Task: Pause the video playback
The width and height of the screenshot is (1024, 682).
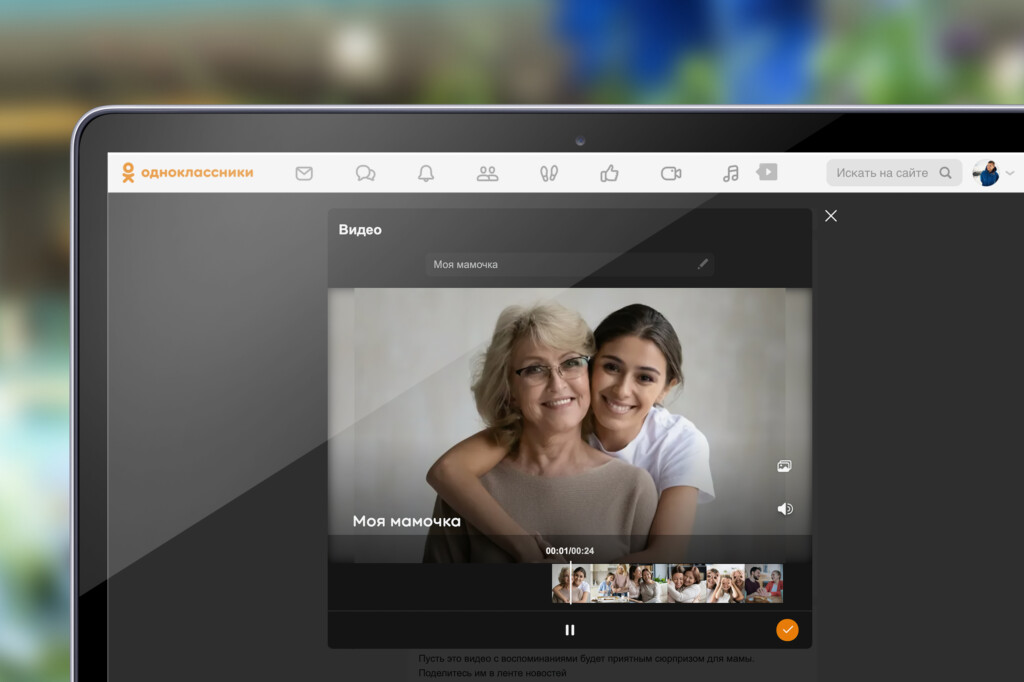Action: pyautogui.click(x=569, y=630)
